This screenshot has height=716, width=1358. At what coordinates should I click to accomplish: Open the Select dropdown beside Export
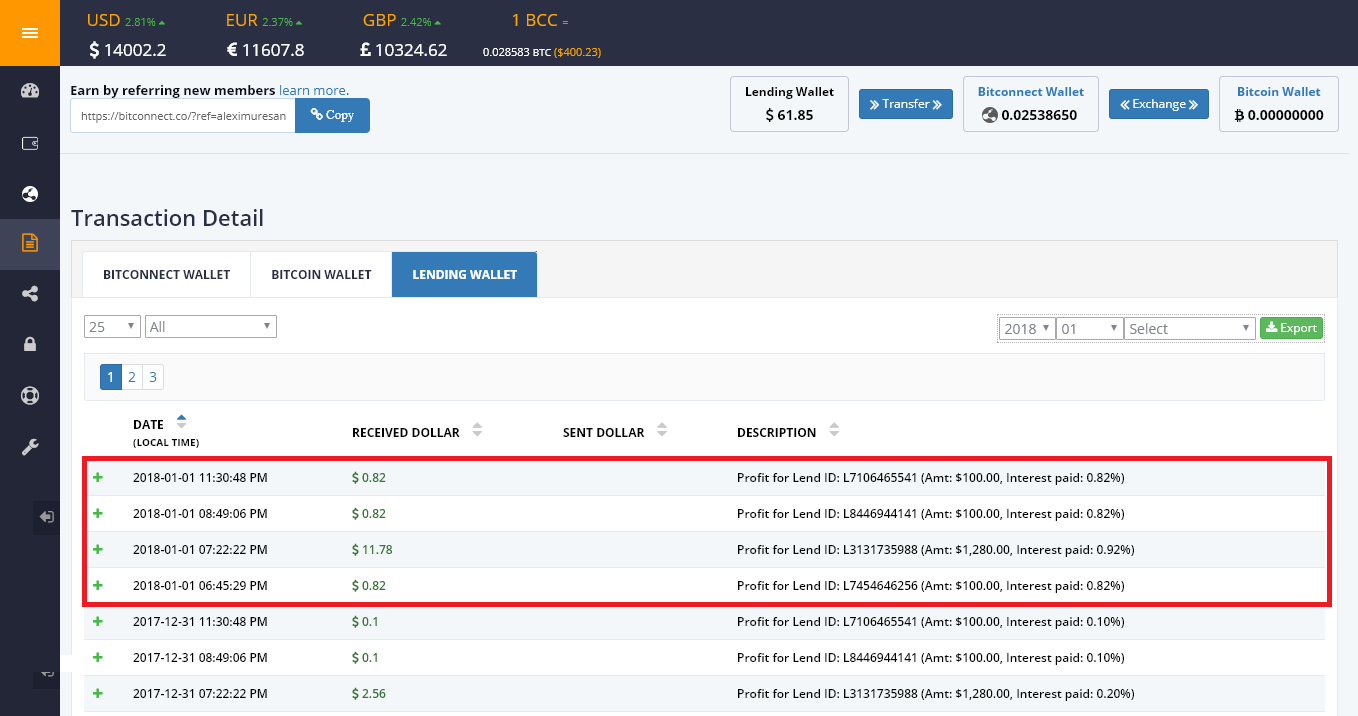pyautogui.click(x=1190, y=328)
